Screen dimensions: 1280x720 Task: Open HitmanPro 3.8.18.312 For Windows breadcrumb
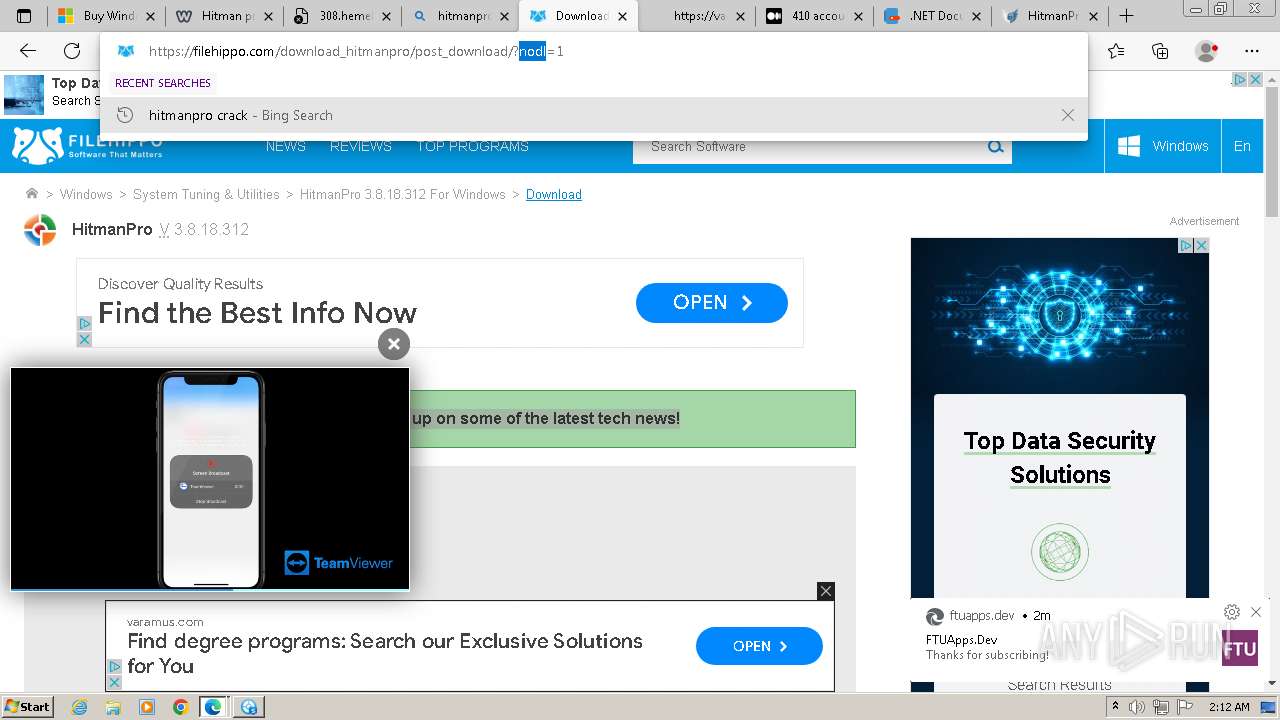pos(403,194)
